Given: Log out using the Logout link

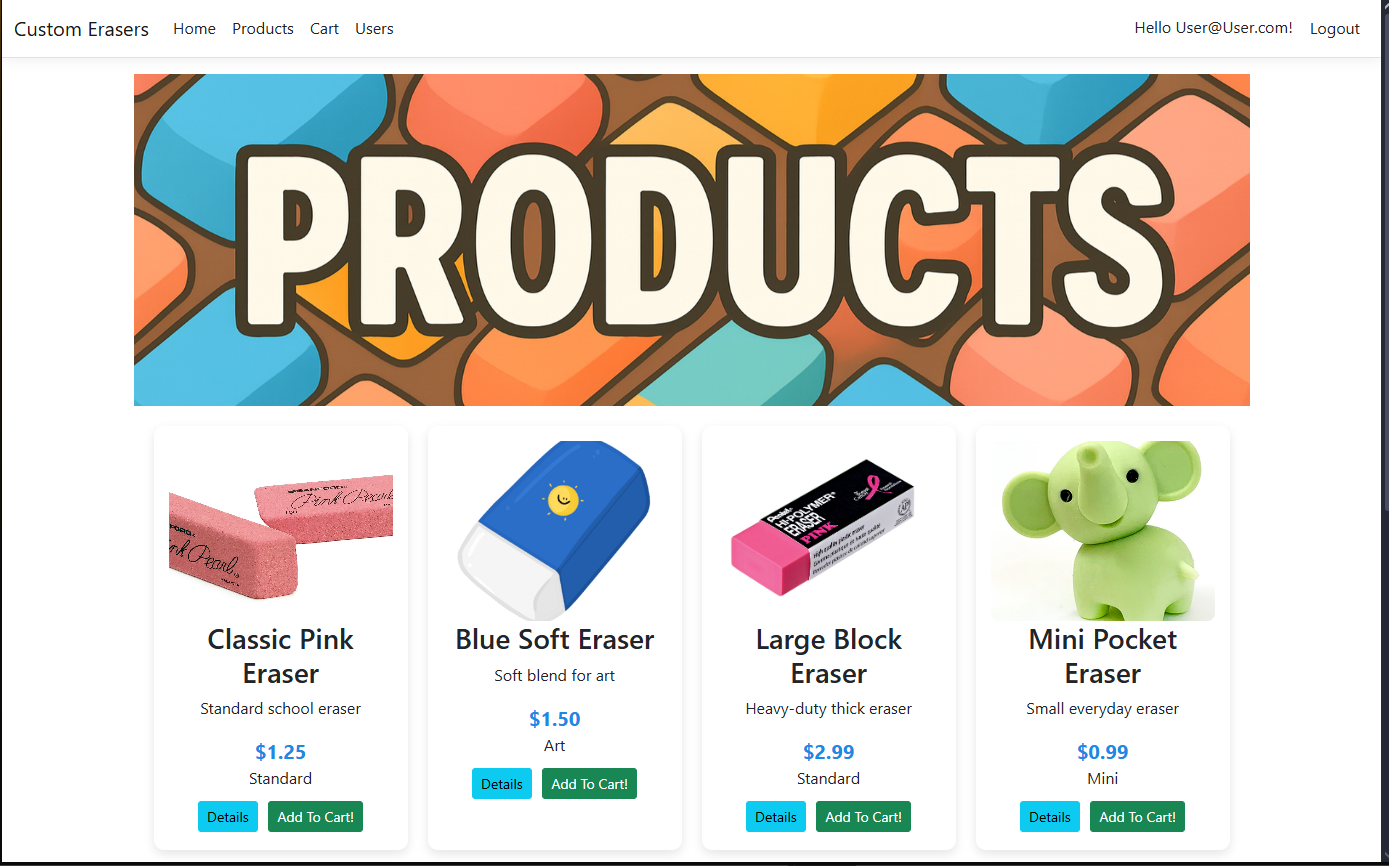Looking at the screenshot, I should point(1335,29).
